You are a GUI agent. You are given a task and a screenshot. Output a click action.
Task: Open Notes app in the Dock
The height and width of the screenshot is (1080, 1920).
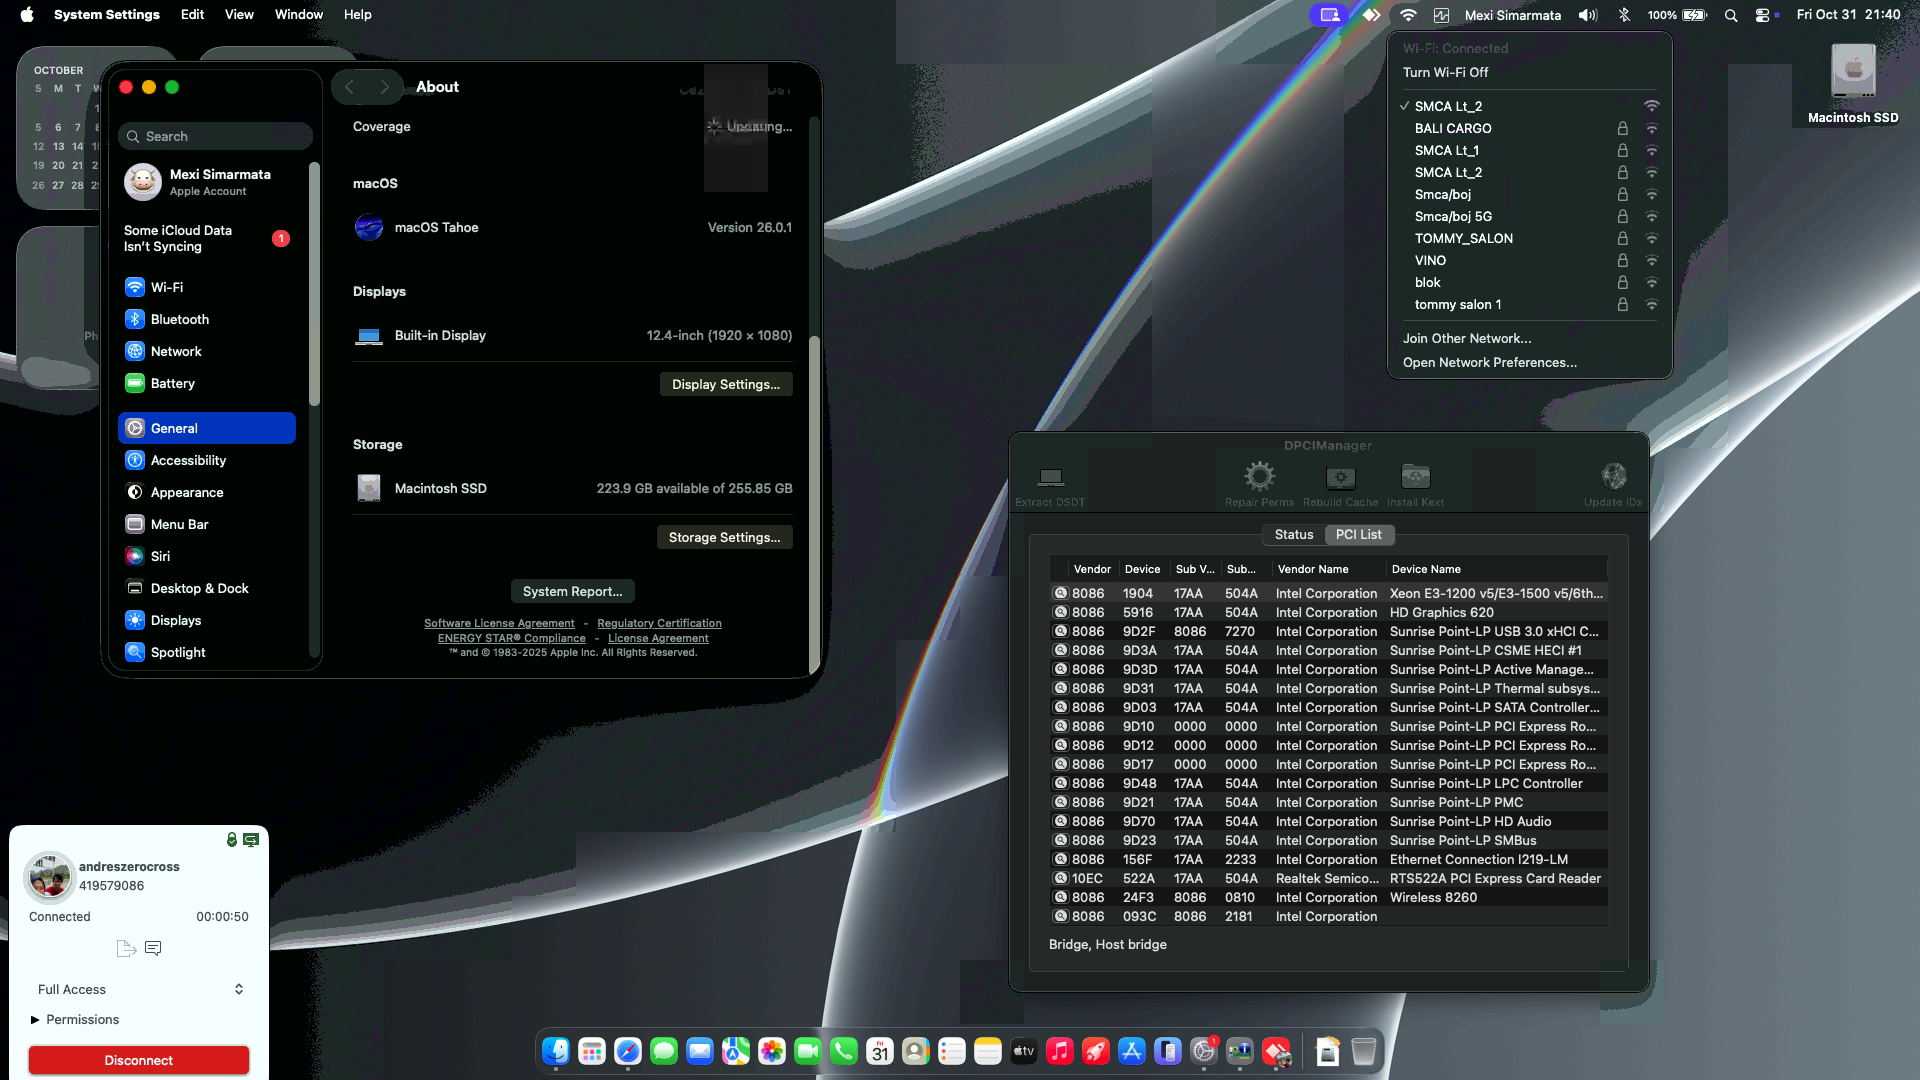[988, 1051]
